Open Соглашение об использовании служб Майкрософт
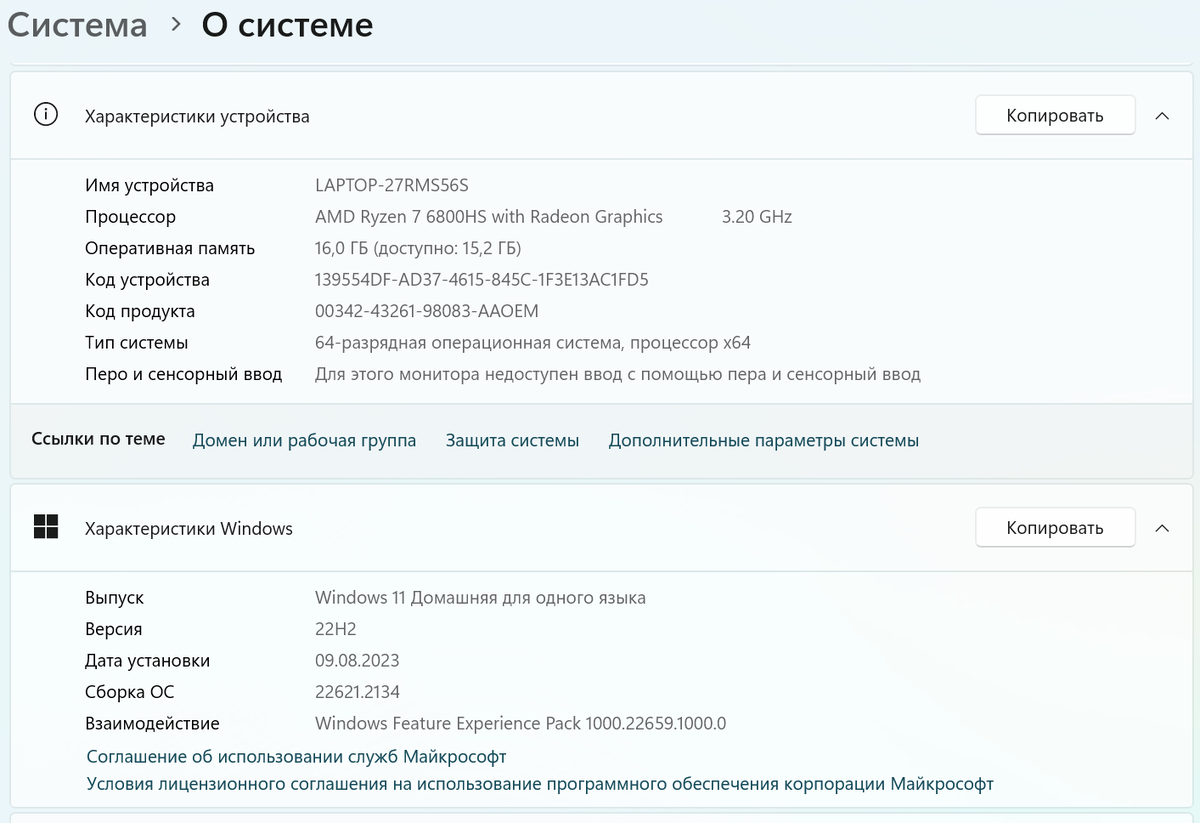This screenshot has height=823, width=1200. pos(294,756)
